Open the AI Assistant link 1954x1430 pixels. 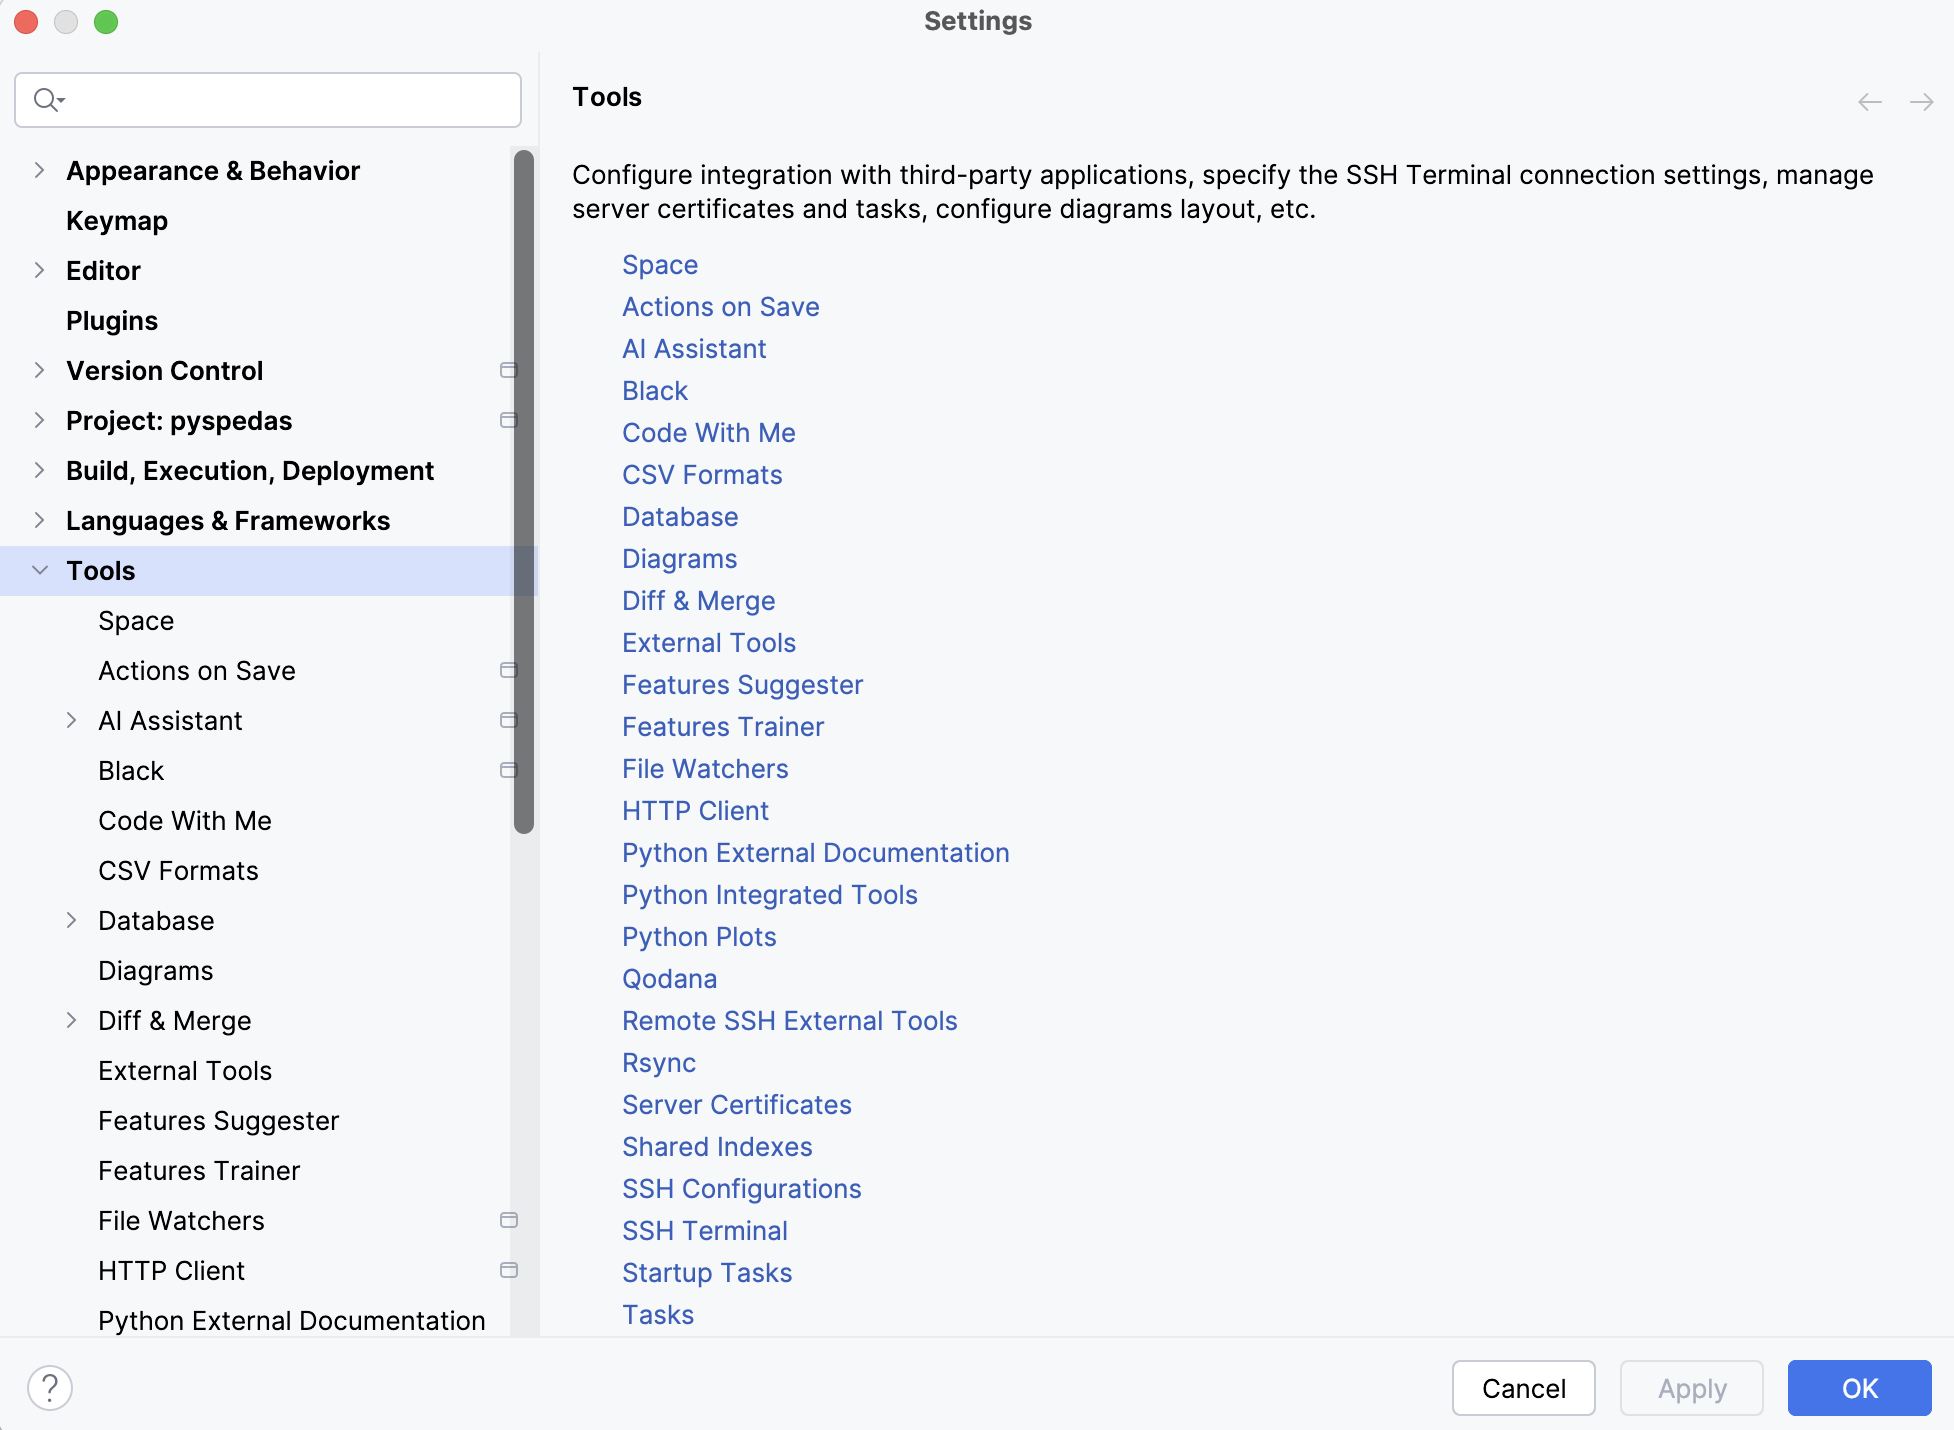click(x=694, y=349)
